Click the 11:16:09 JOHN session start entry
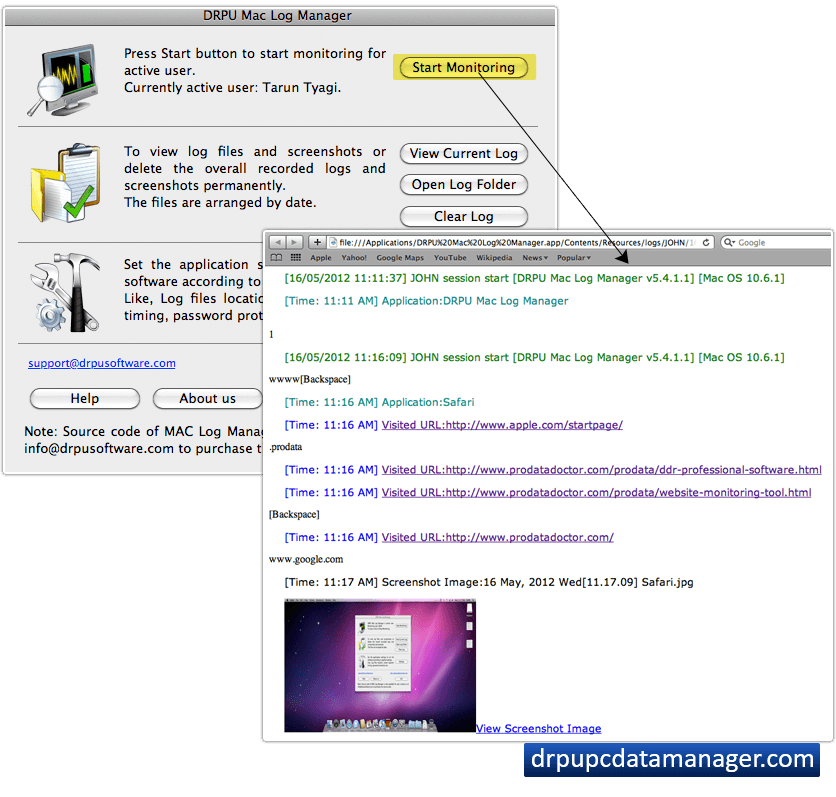Screen dimensions: 836x797 coord(534,358)
